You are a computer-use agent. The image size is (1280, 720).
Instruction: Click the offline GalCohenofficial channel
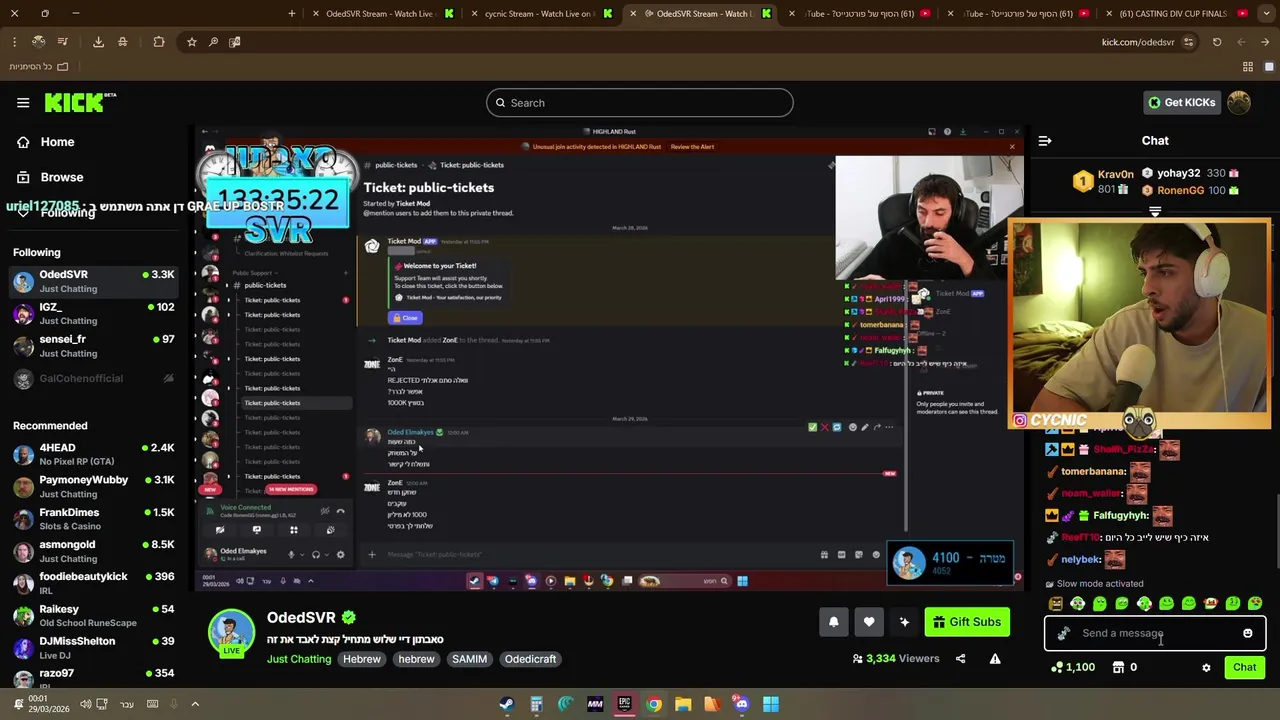(x=95, y=379)
